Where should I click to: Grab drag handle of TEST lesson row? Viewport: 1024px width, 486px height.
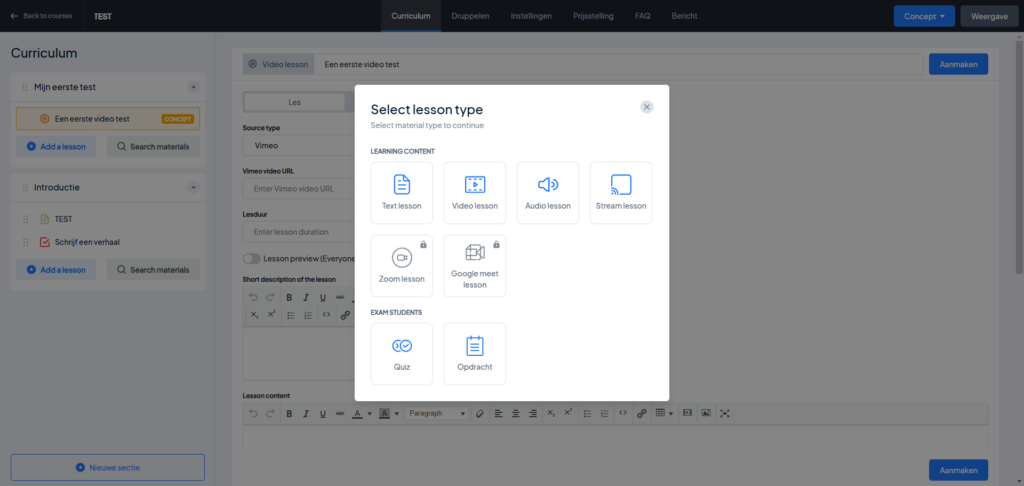[x=25, y=219]
